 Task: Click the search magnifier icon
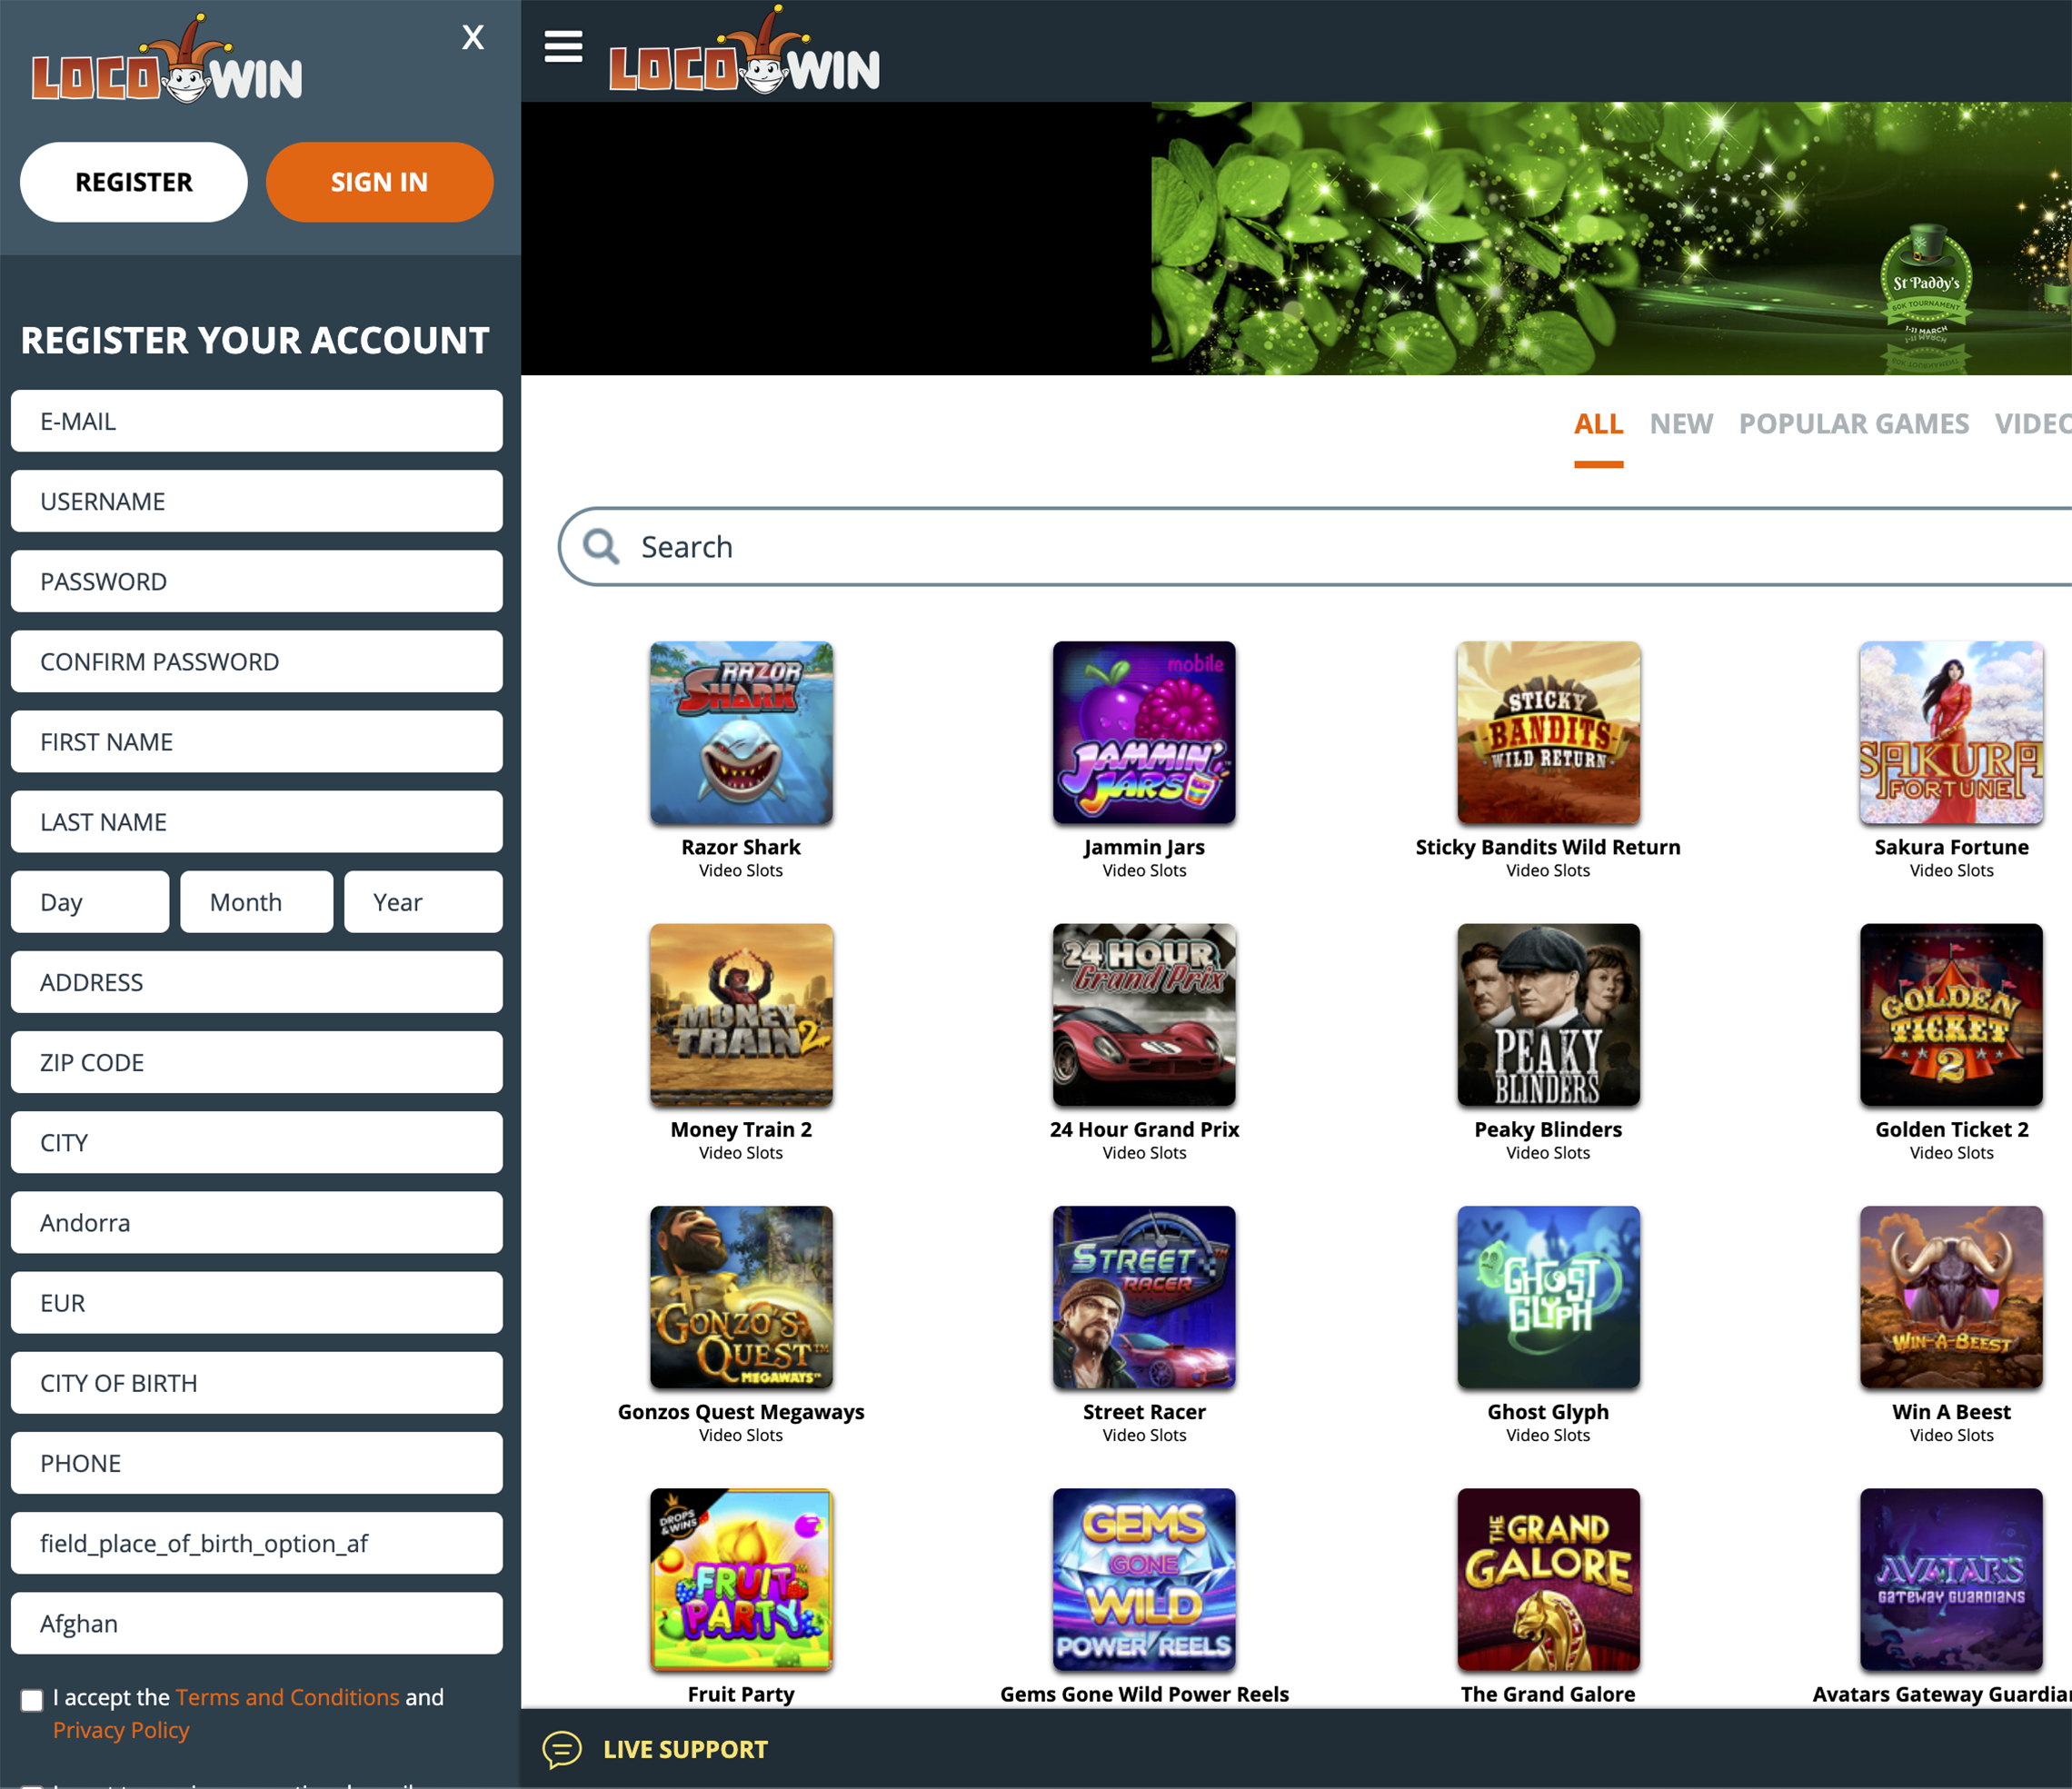(601, 546)
